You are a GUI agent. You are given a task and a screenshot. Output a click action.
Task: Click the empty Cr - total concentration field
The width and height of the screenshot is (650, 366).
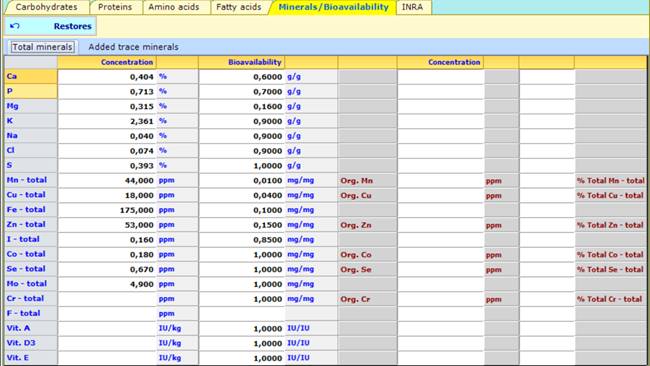pyautogui.click(x=107, y=299)
